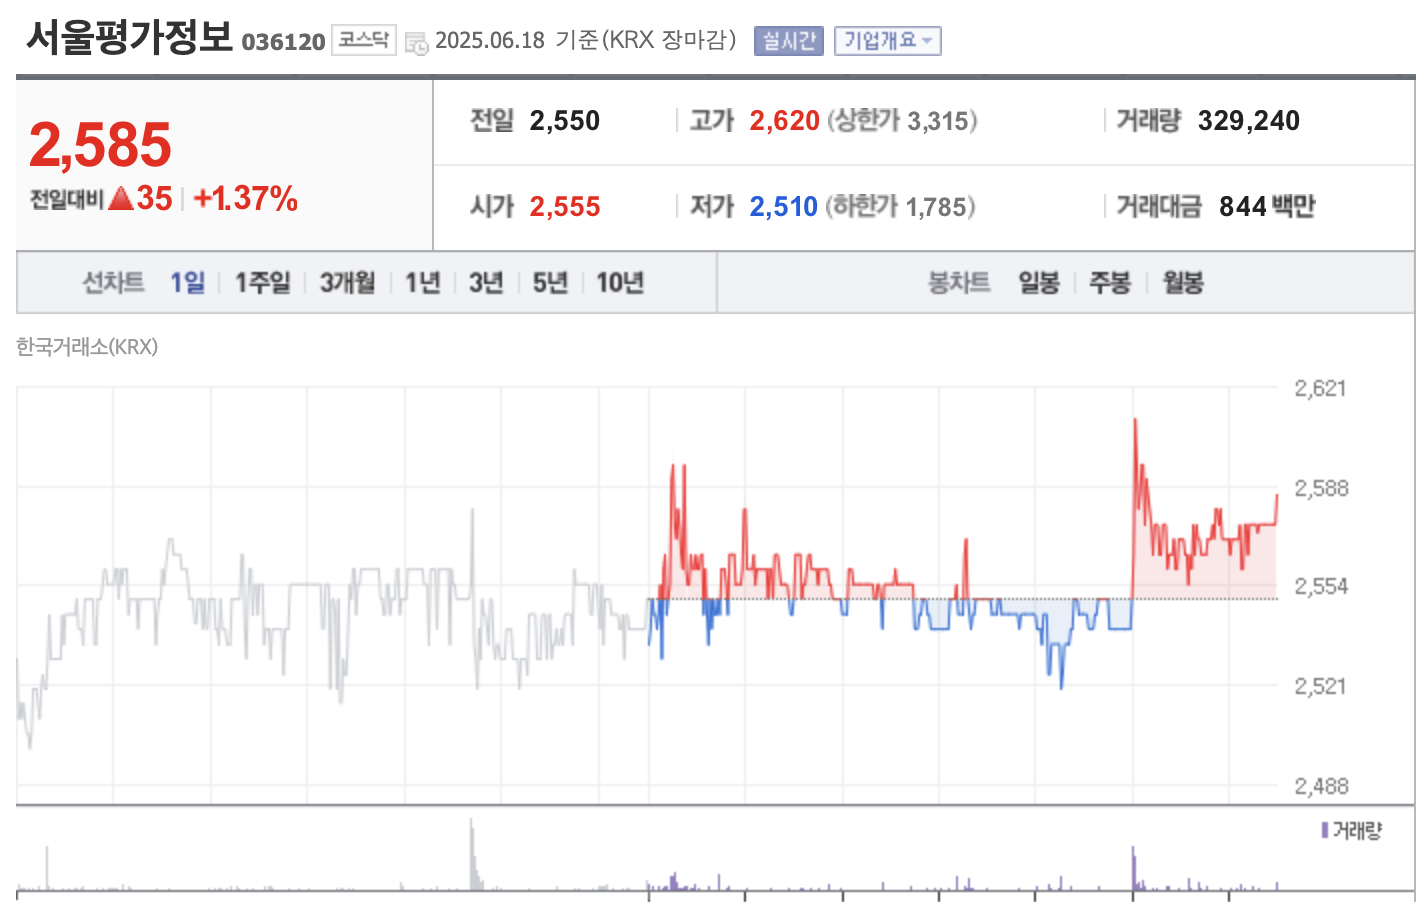
Task: Select the 1년 chart period
Action: tap(421, 282)
